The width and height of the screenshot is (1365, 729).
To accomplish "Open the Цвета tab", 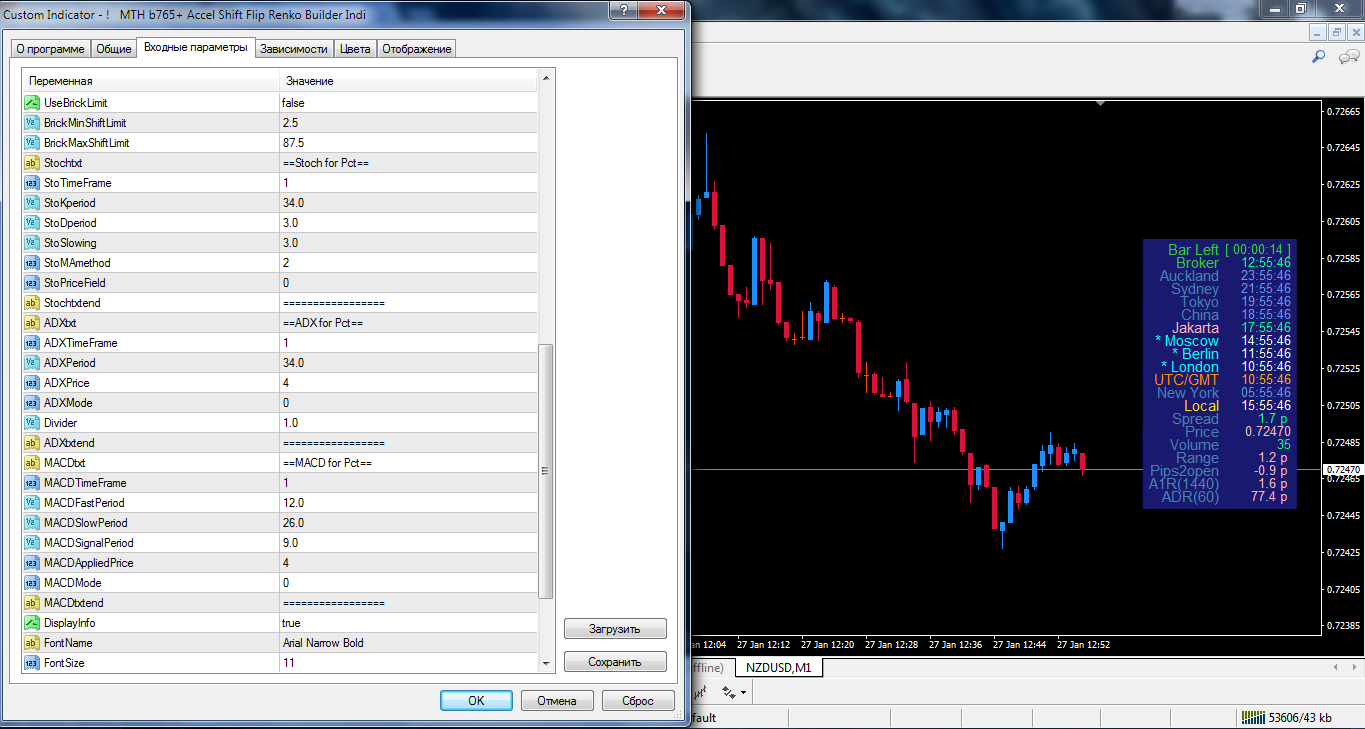I will [x=355, y=49].
